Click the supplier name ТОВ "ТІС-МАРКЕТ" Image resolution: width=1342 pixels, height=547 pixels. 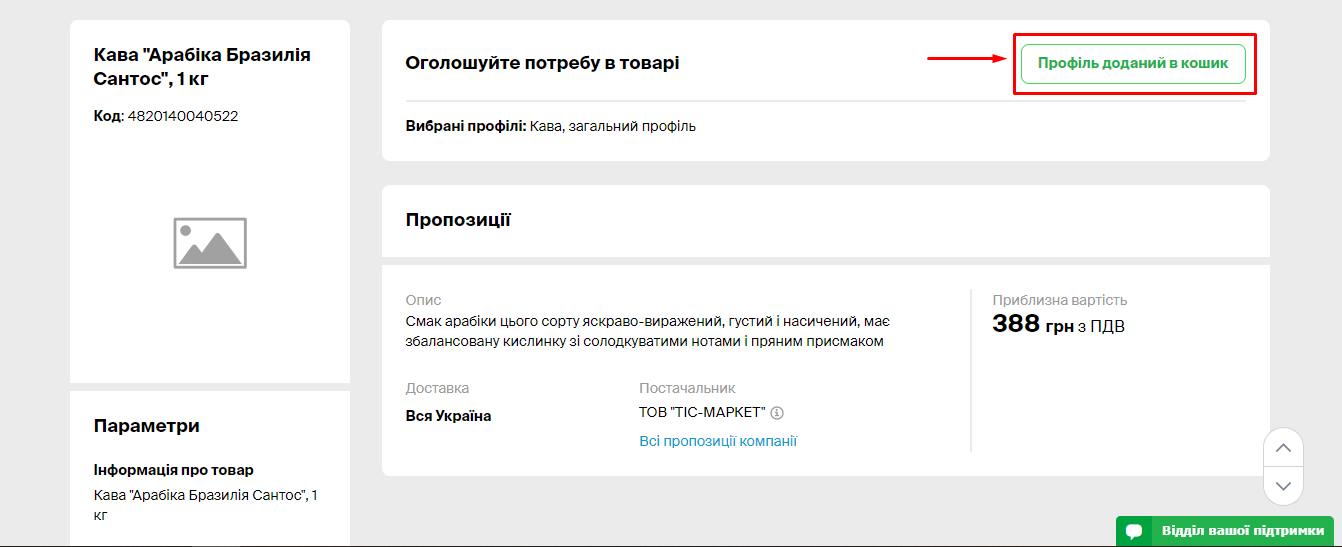702,413
